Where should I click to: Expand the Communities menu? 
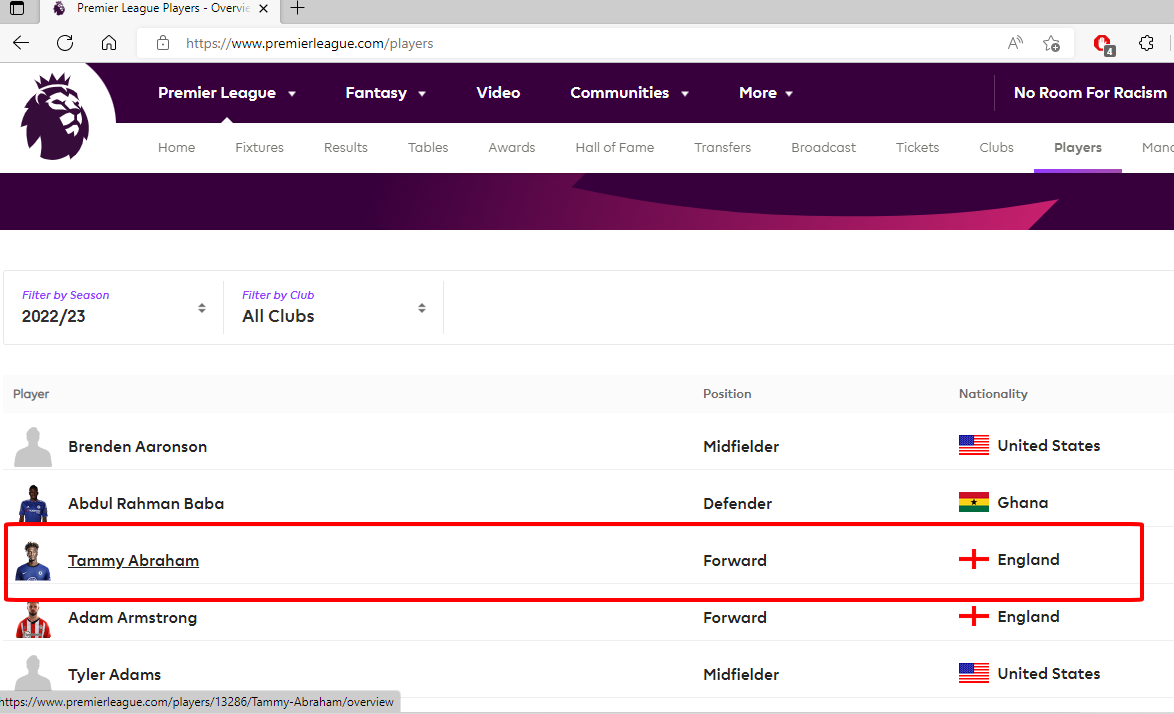pyautogui.click(x=629, y=93)
